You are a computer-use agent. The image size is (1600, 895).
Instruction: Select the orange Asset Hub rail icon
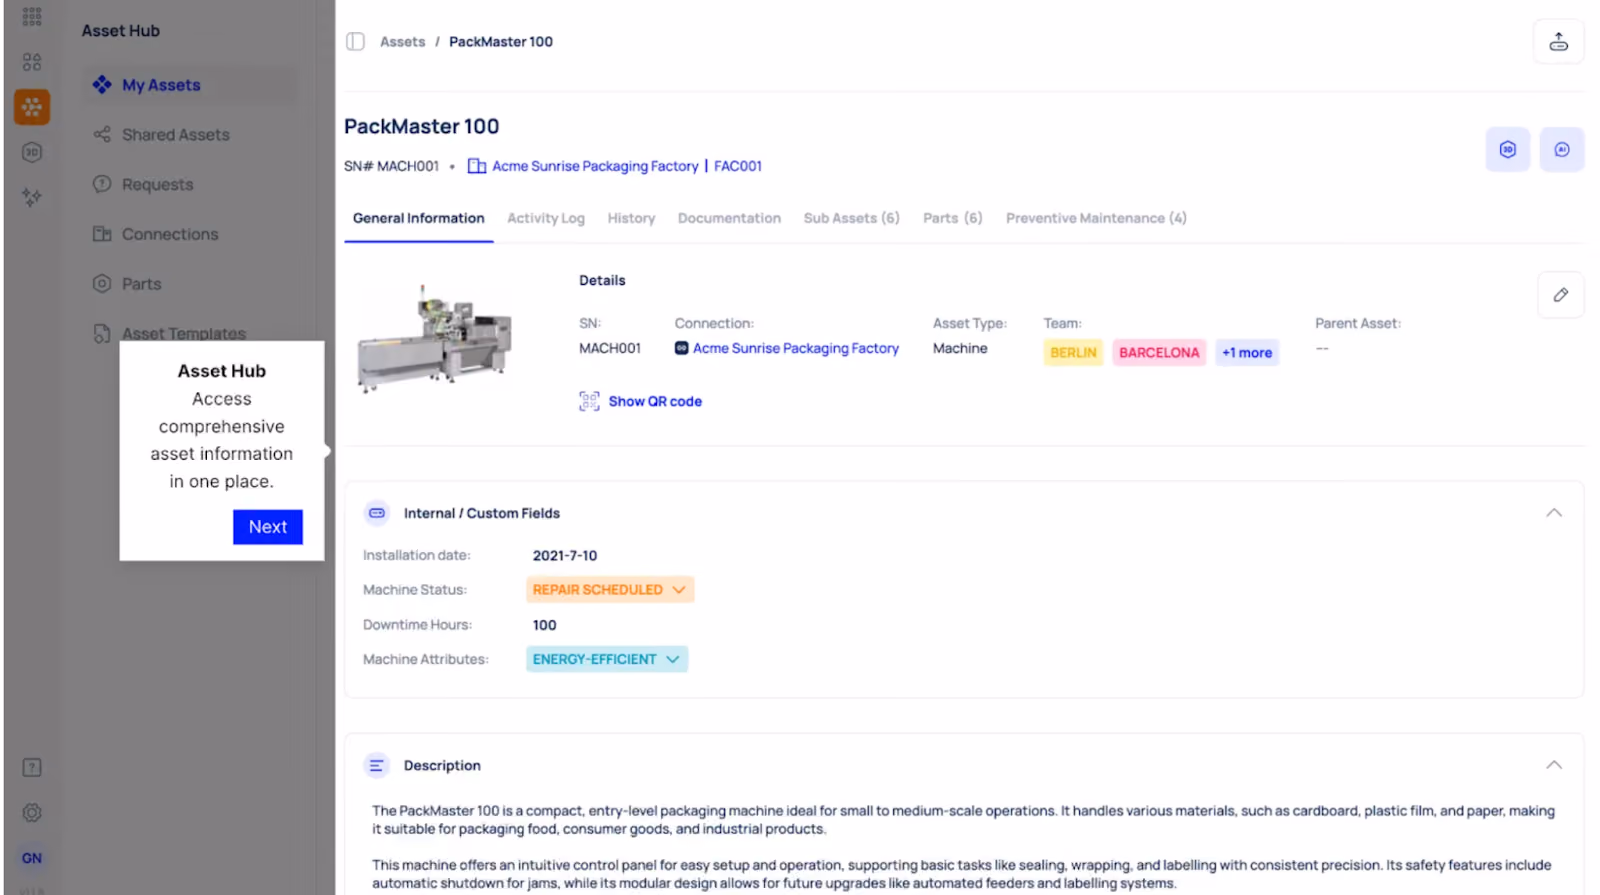(32, 107)
